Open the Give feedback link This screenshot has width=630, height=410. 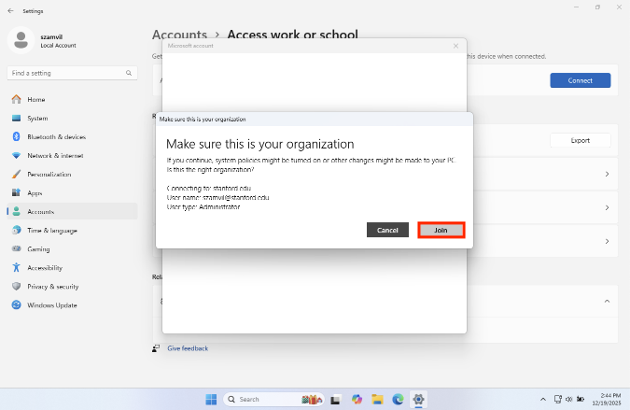(188, 348)
